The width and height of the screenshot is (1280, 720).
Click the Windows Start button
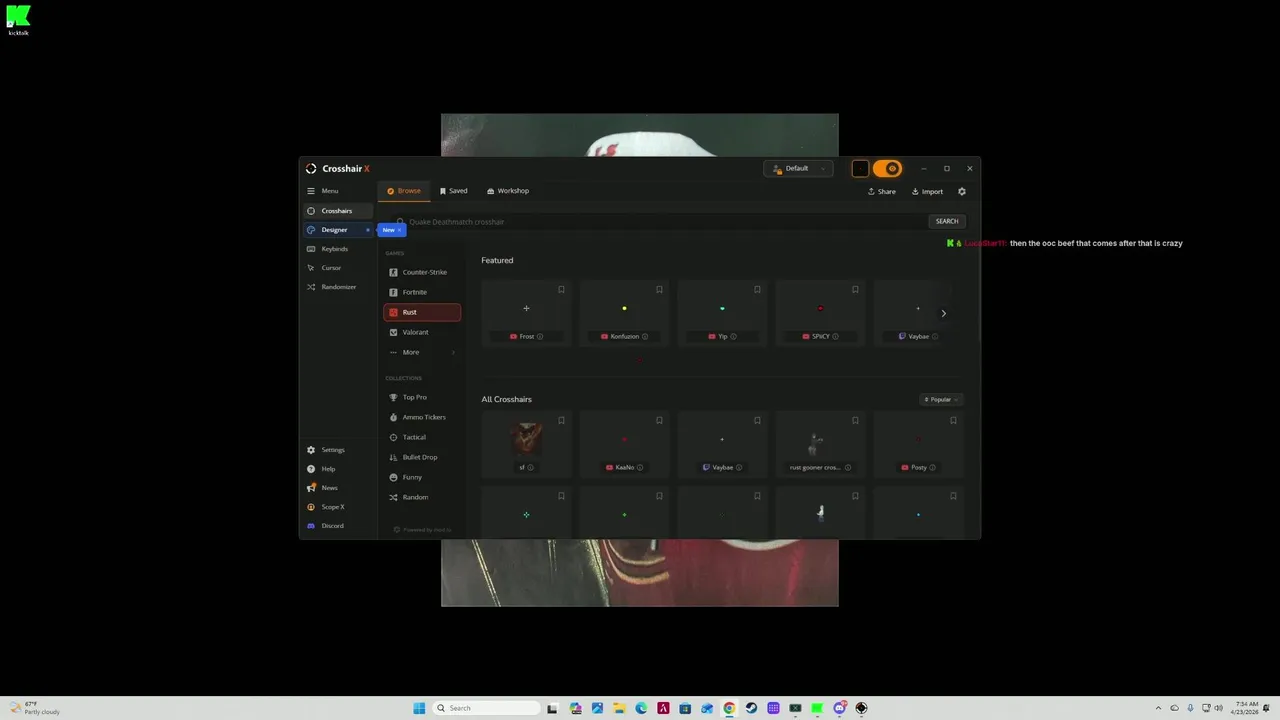pyautogui.click(x=419, y=708)
